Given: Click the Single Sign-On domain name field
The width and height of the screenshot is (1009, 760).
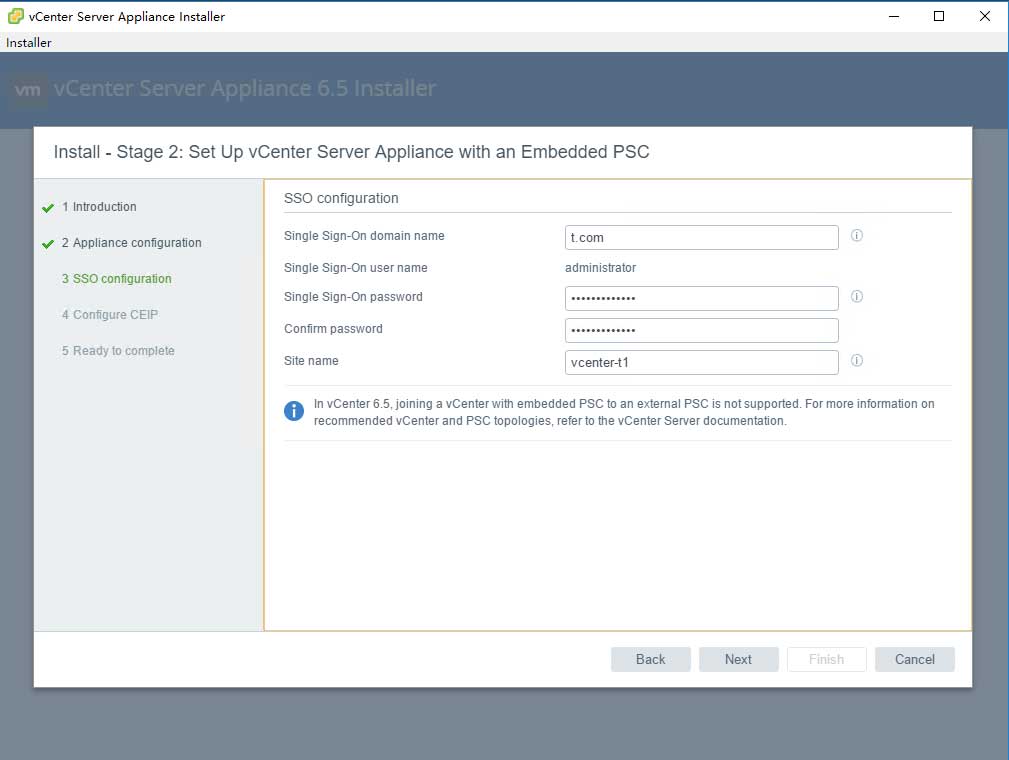Looking at the screenshot, I should click(701, 237).
